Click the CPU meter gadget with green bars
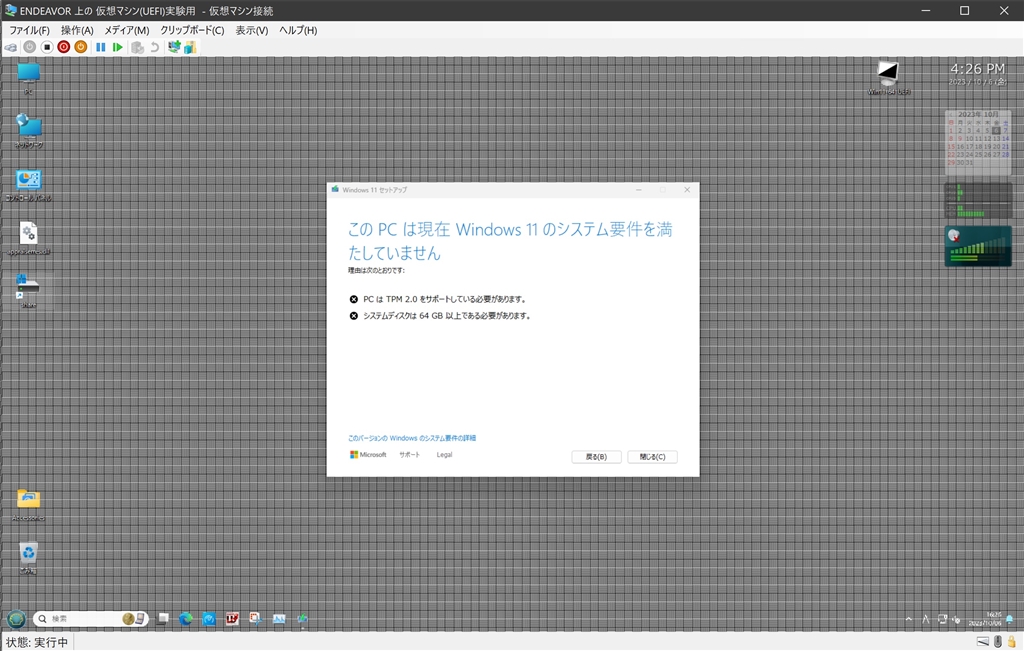The width and height of the screenshot is (1024, 651). pyautogui.click(x=978, y=200)
